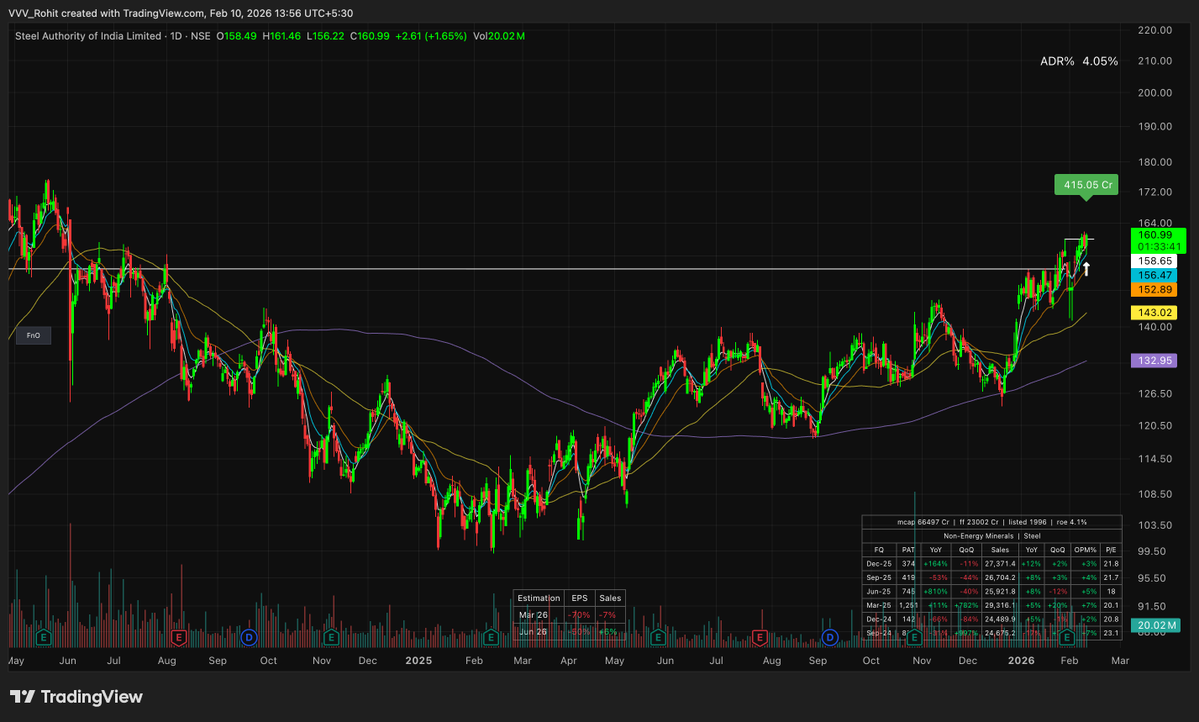The image size is (1199, 722).
Task: Click the P/E column header
Action: [1111, 550]
